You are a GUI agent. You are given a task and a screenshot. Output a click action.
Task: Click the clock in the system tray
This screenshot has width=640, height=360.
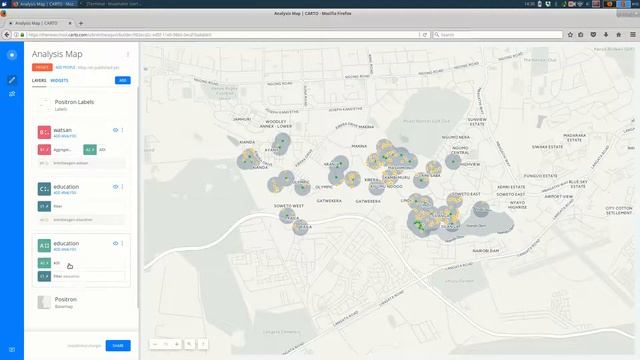click(529, 4)
